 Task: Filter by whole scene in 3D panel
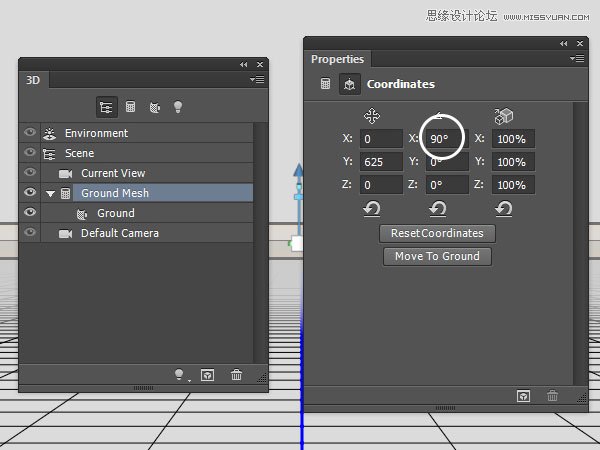click(x=105, y=106)
